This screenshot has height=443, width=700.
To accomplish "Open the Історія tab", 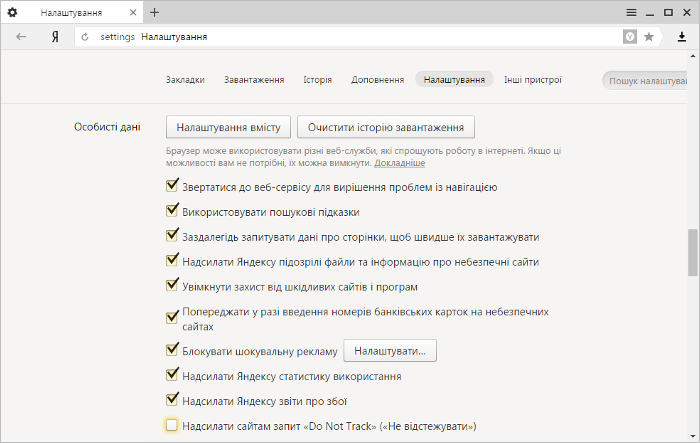I will [317, 80].
